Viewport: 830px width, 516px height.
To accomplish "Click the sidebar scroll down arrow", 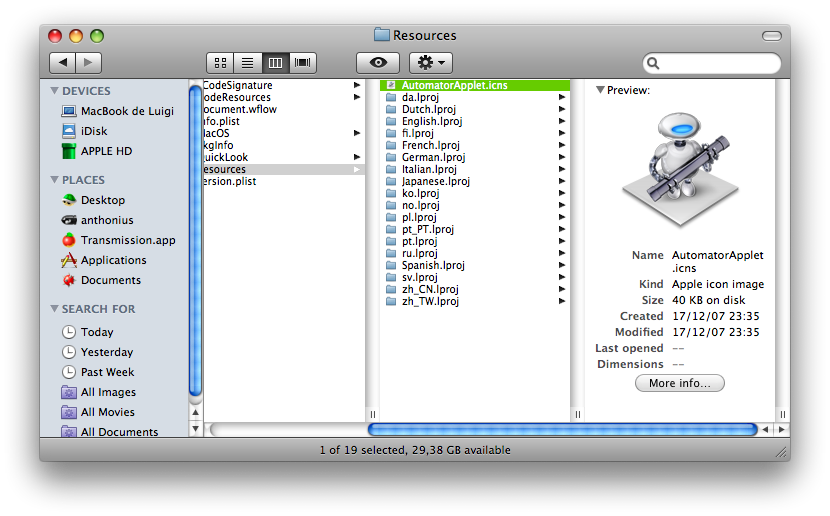I will point(195,429).
